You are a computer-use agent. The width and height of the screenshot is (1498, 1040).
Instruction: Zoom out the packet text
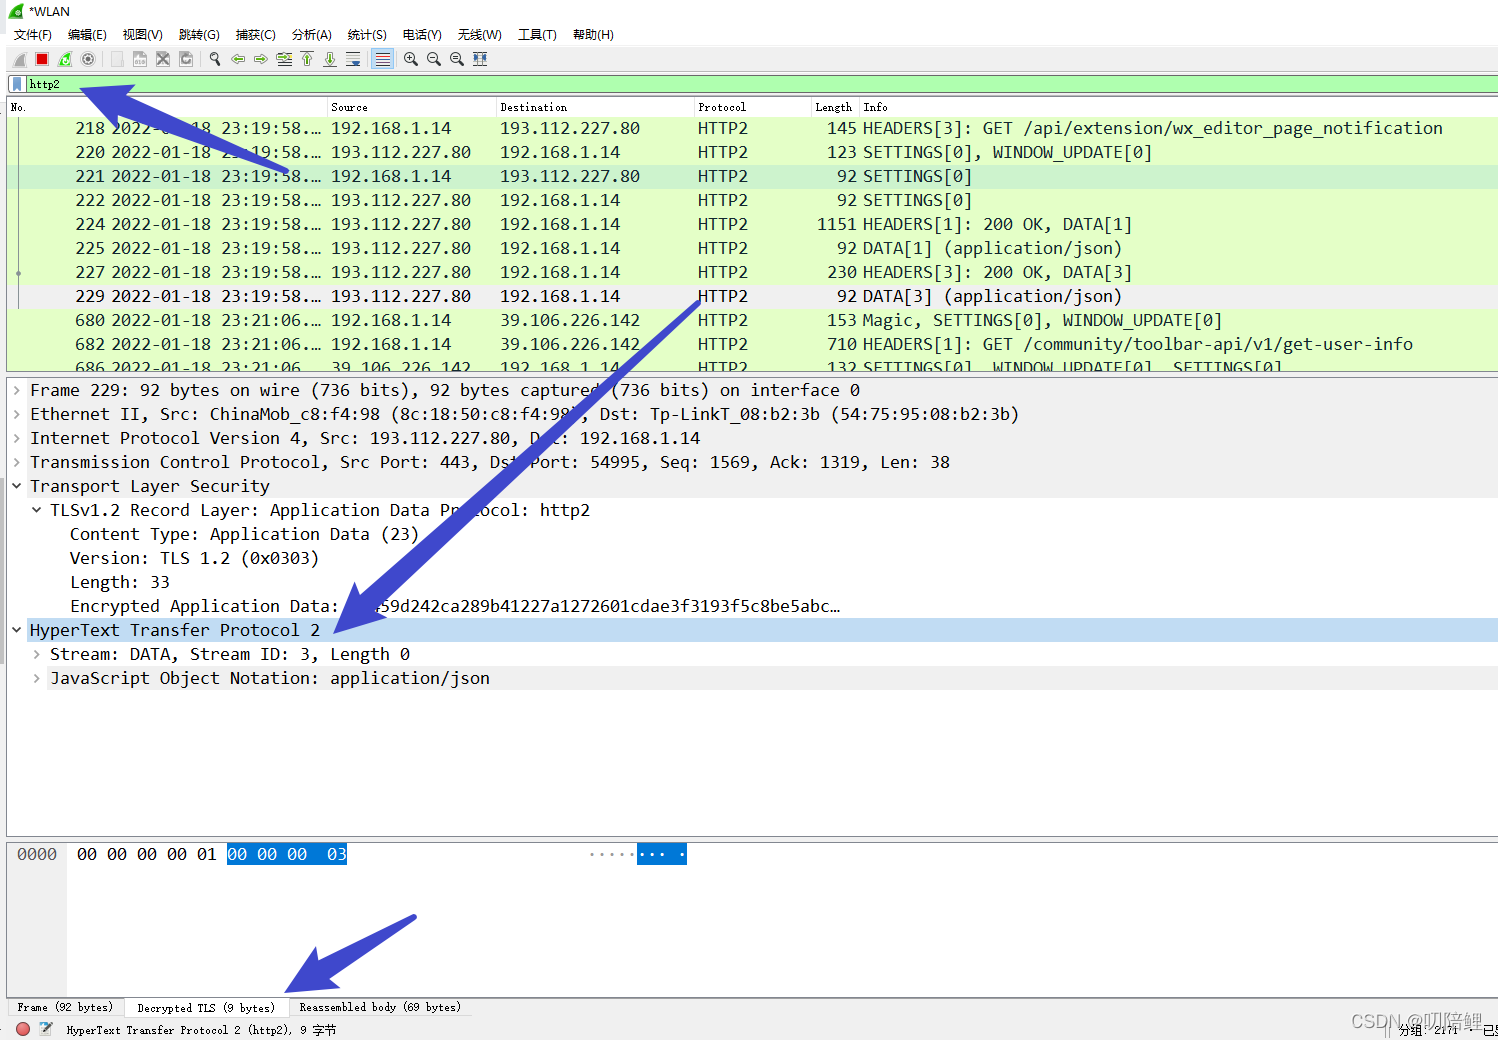coord(434,59)
